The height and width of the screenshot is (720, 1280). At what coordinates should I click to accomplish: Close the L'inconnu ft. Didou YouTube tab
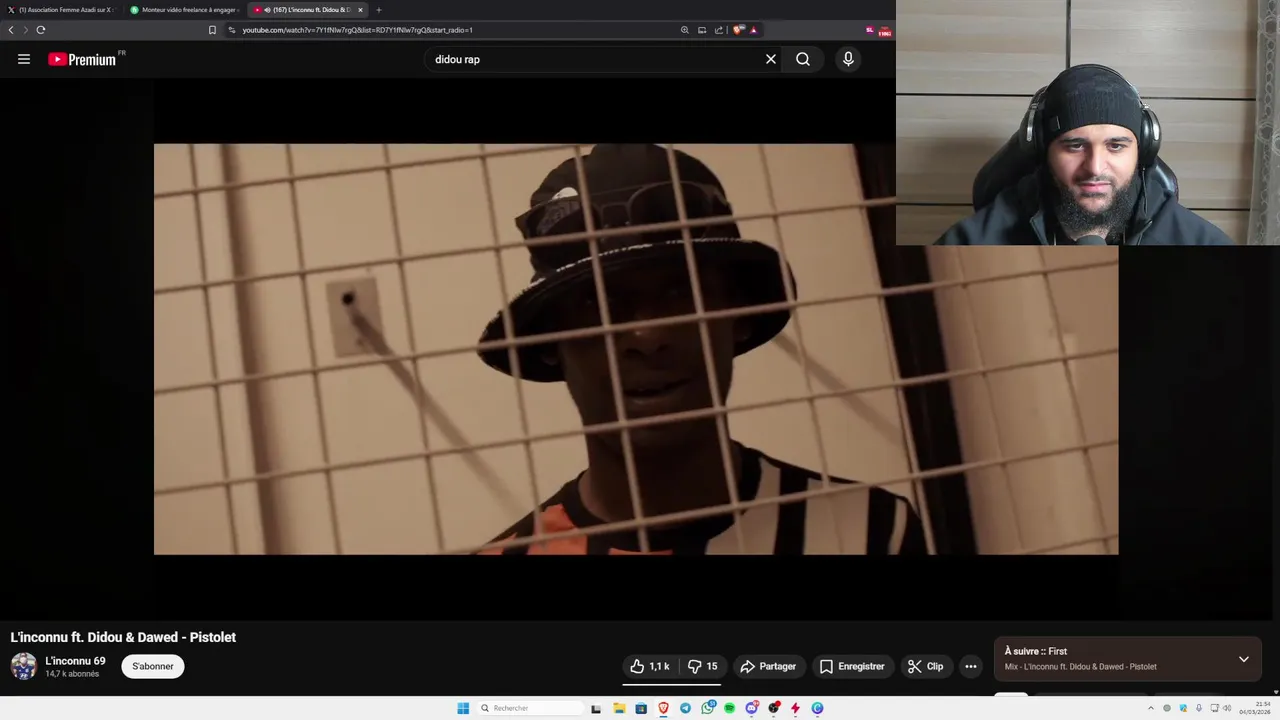[x=361, y=10]
